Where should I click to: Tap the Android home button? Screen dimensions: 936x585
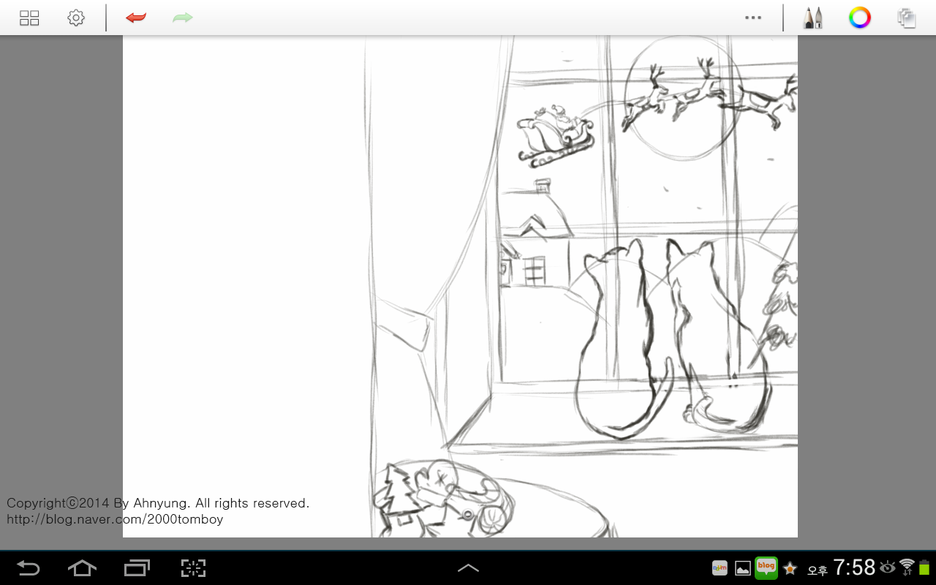click(82, 568)
